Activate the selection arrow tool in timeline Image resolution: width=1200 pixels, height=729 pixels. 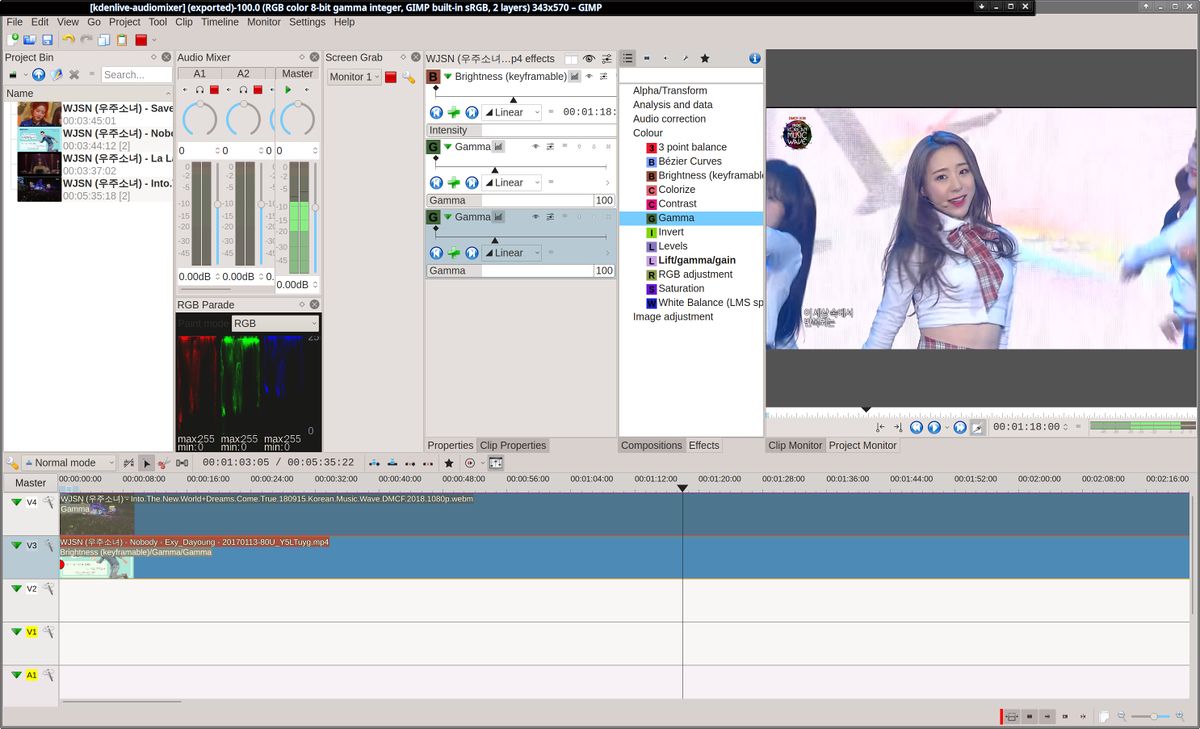tap(146, 463)
